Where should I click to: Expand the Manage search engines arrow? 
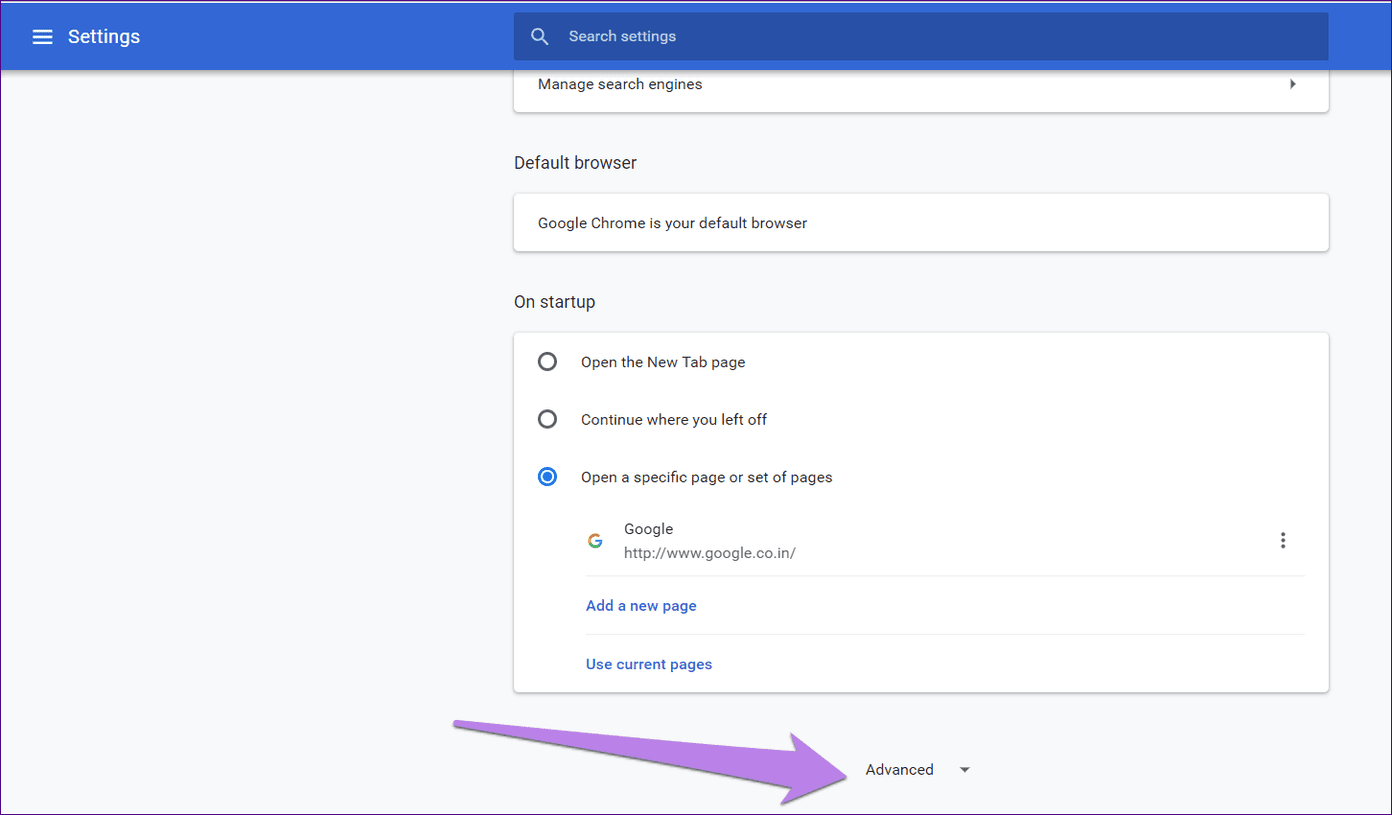tap(1293, 84)
